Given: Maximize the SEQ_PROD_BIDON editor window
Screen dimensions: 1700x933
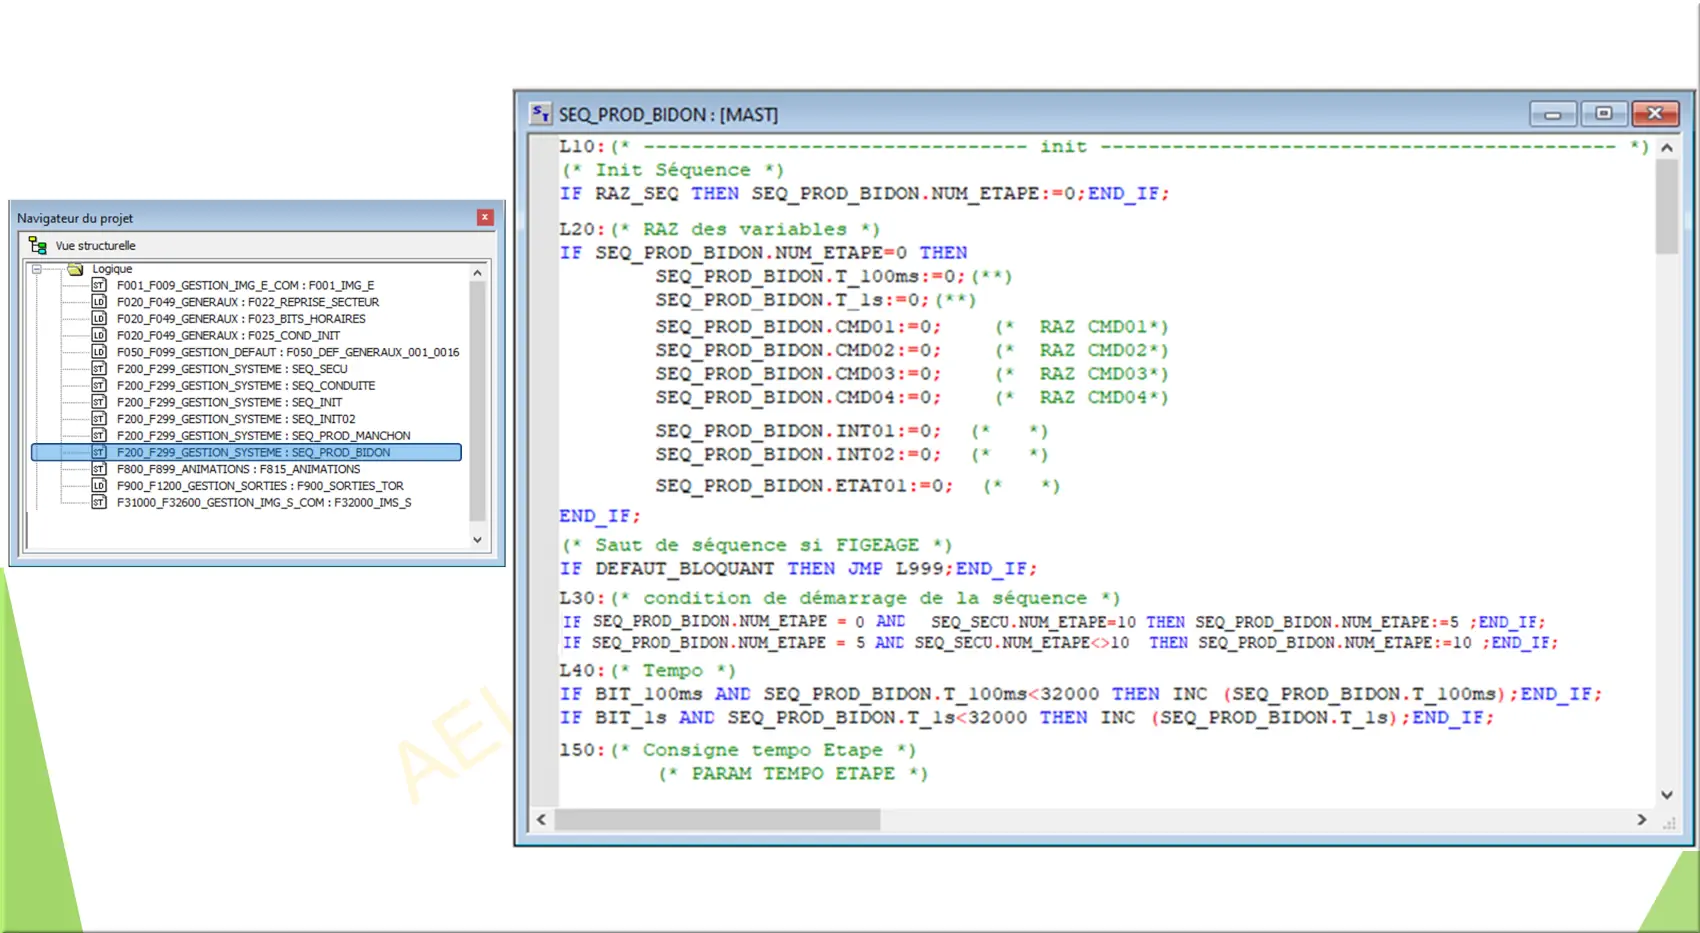Looking at the screenshot, I should pyautogui.click(x=1604, y=114).
